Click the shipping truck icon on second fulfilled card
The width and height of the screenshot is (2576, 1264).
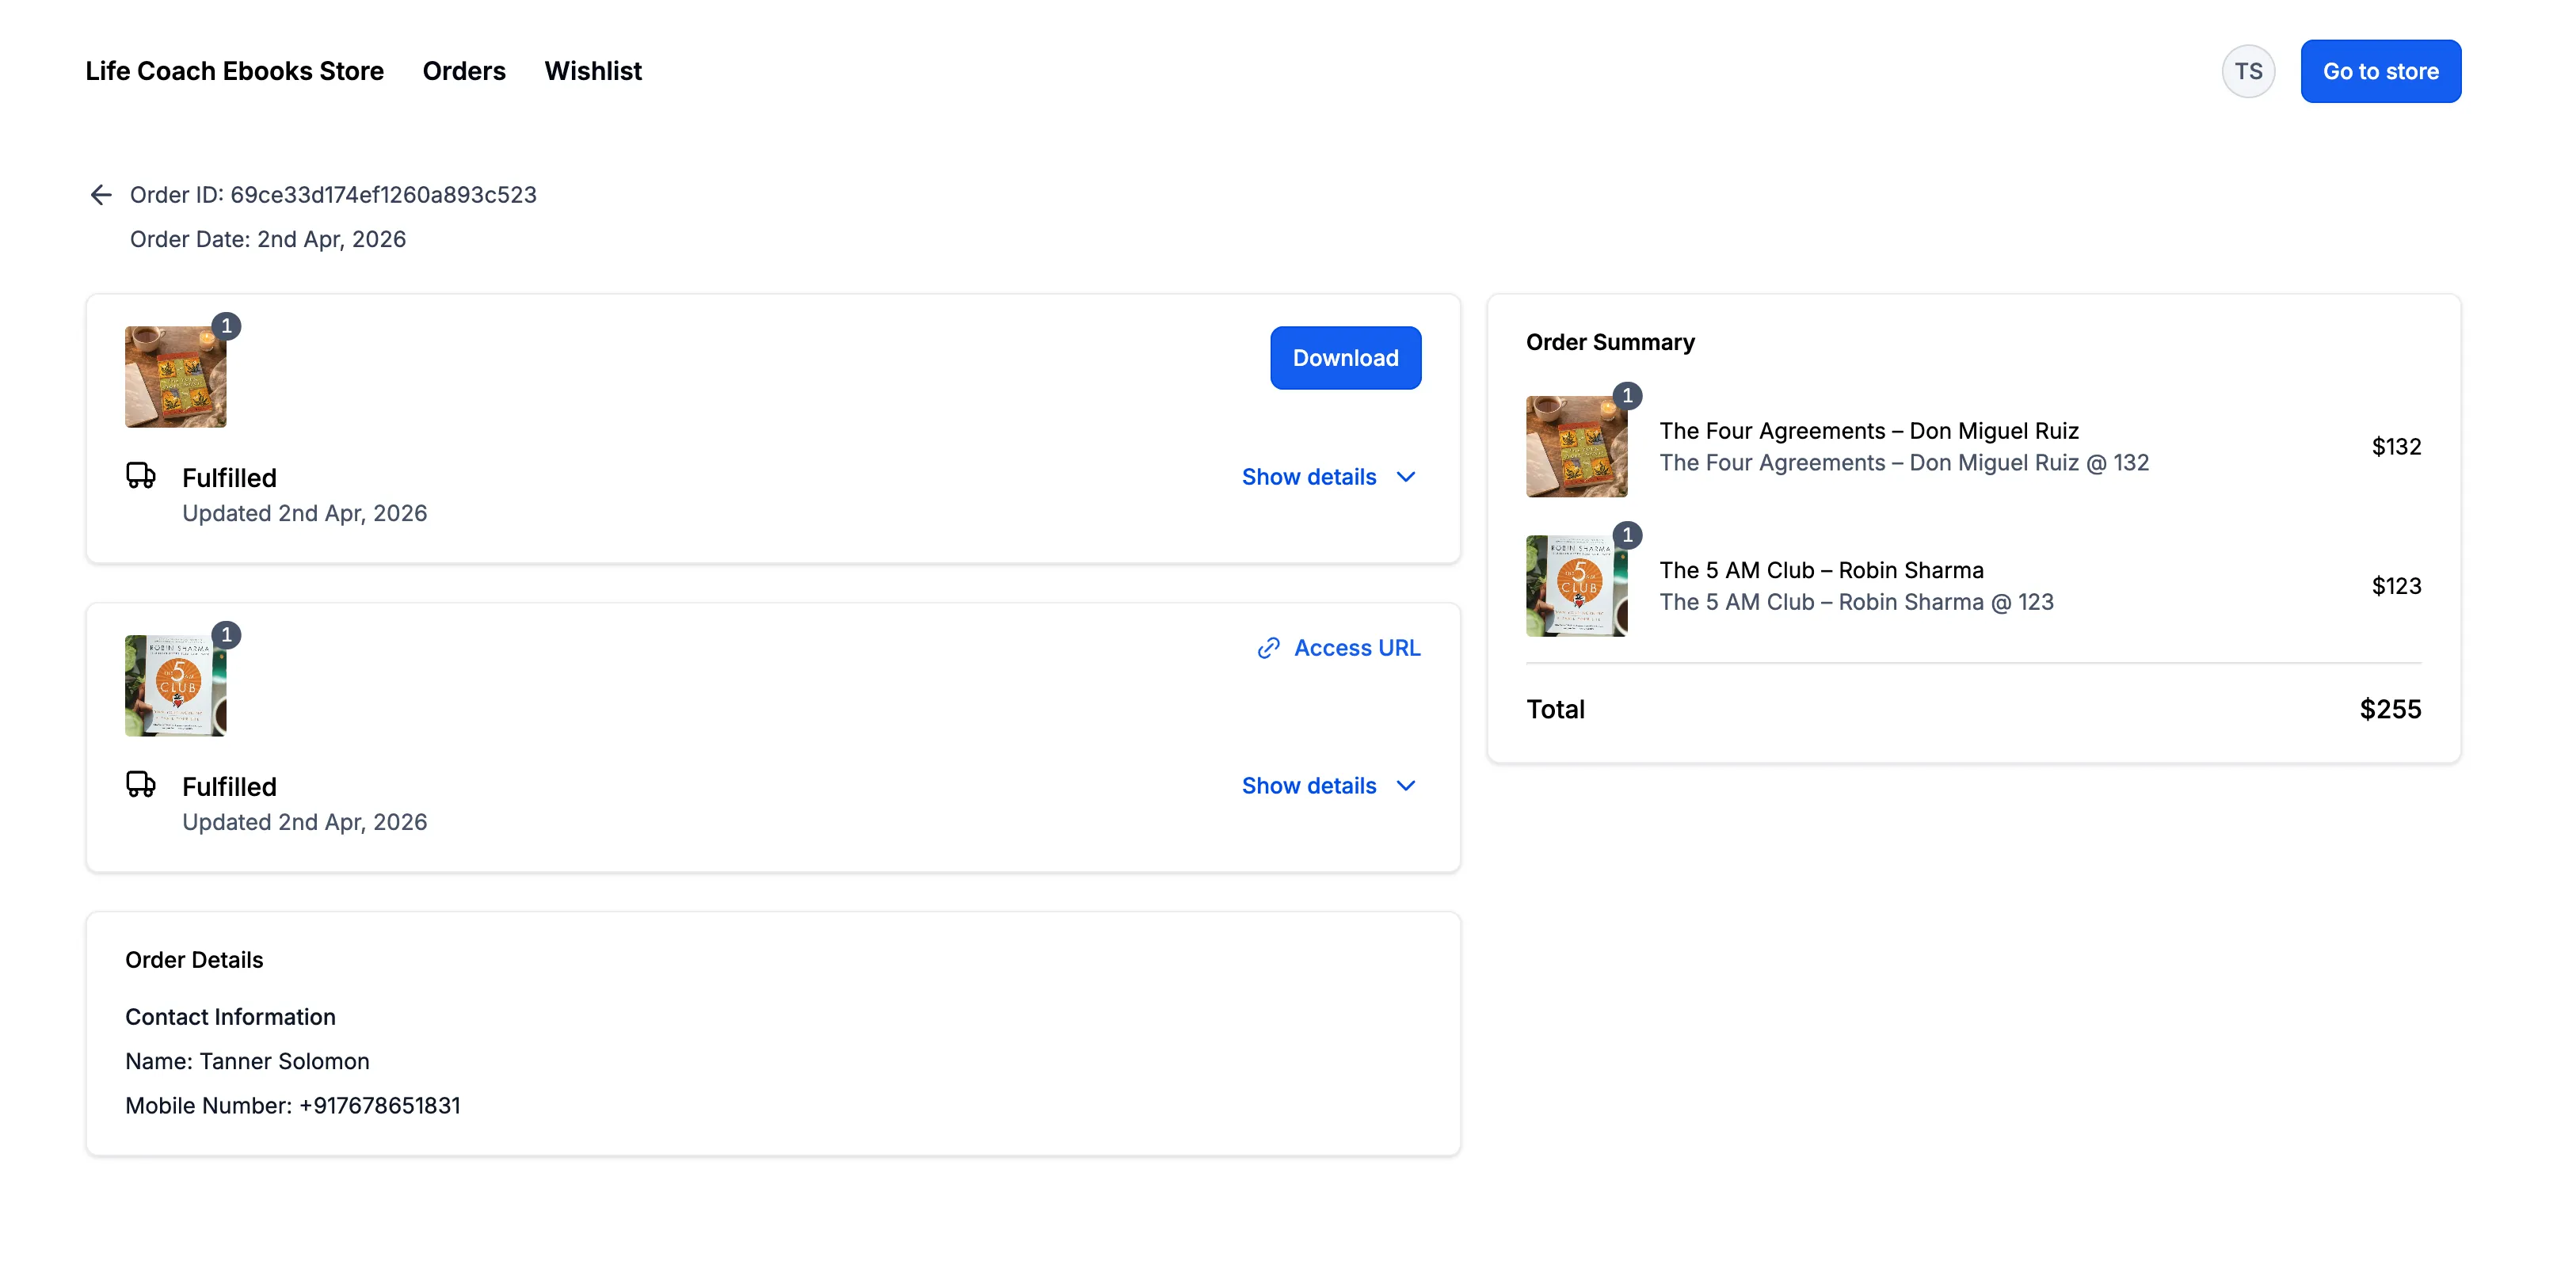coord(141,786)
